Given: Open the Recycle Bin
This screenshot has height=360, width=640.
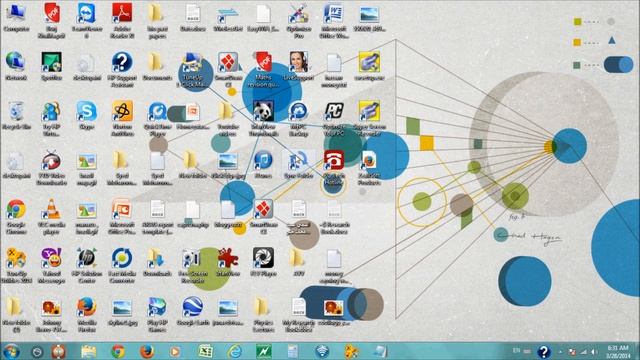Looking at the screenshot, I should 16,115.
